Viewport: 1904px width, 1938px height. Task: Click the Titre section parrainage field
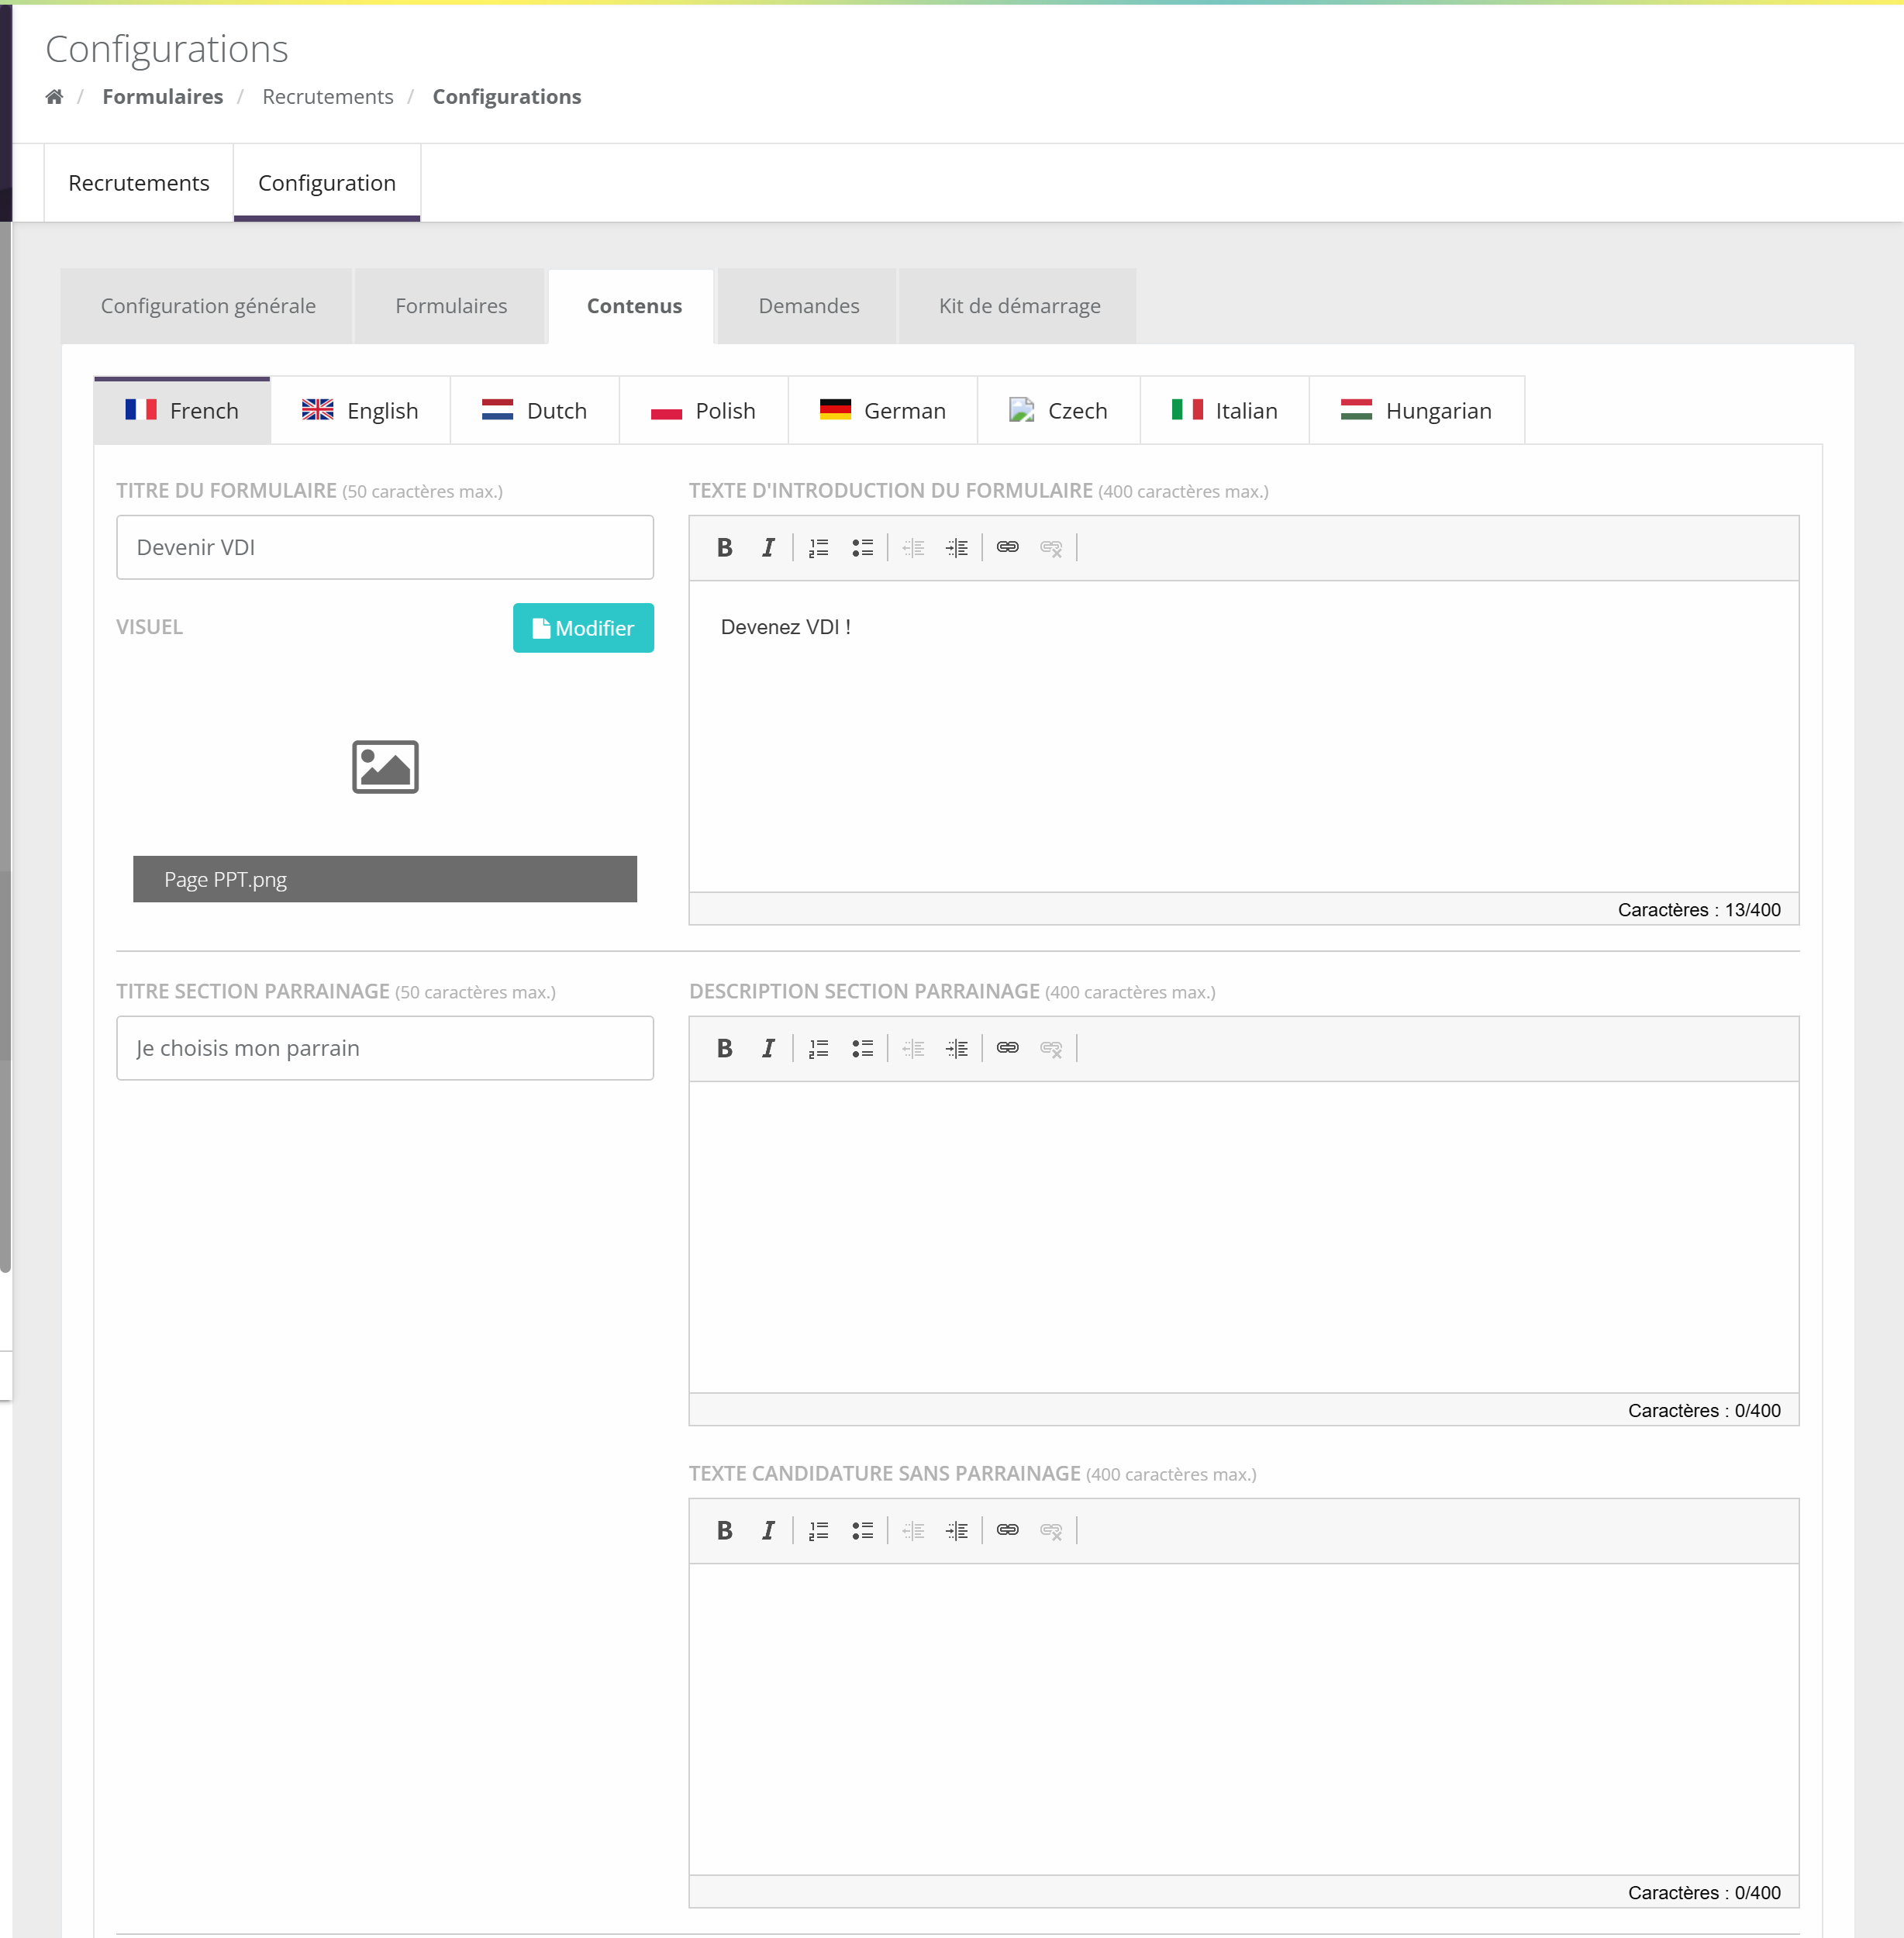[385, 1048]
